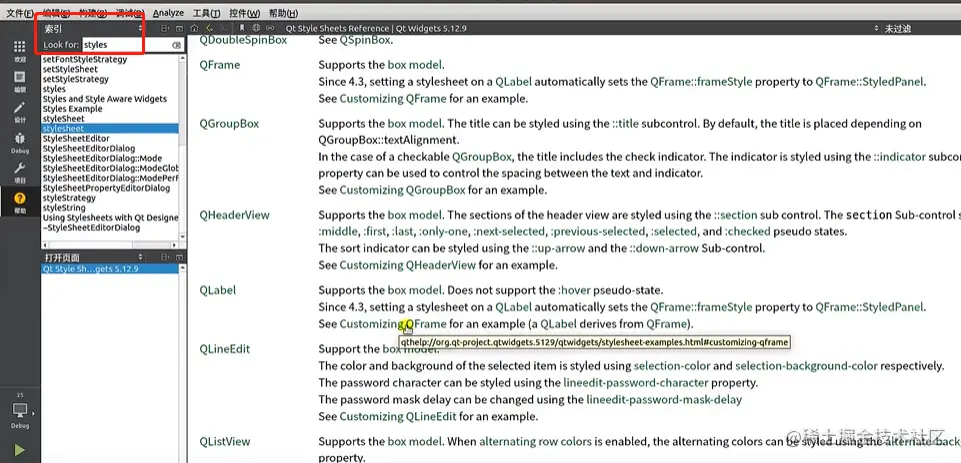The image size is (961, 463).
Task: Switch to the 欢迎 welcome mode
Action: click(20, 52)
